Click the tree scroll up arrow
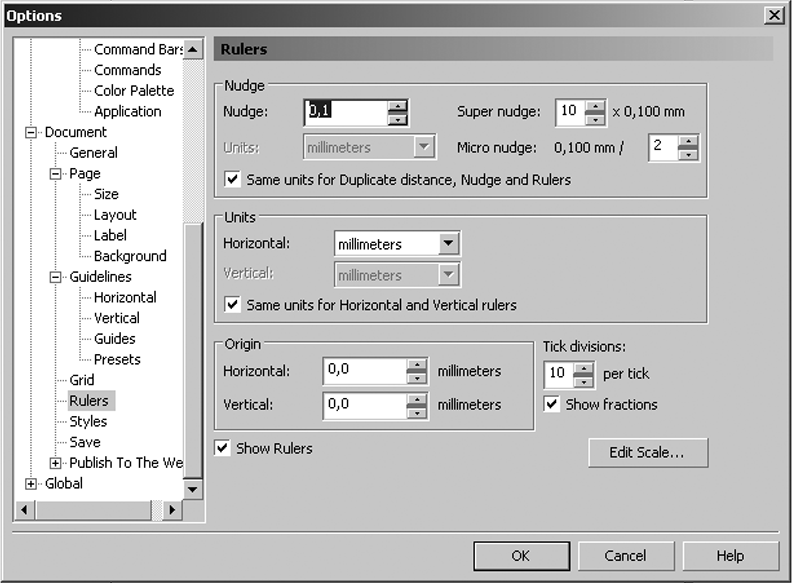The width and height of the screenshot is (792, 583). [192, 49]
